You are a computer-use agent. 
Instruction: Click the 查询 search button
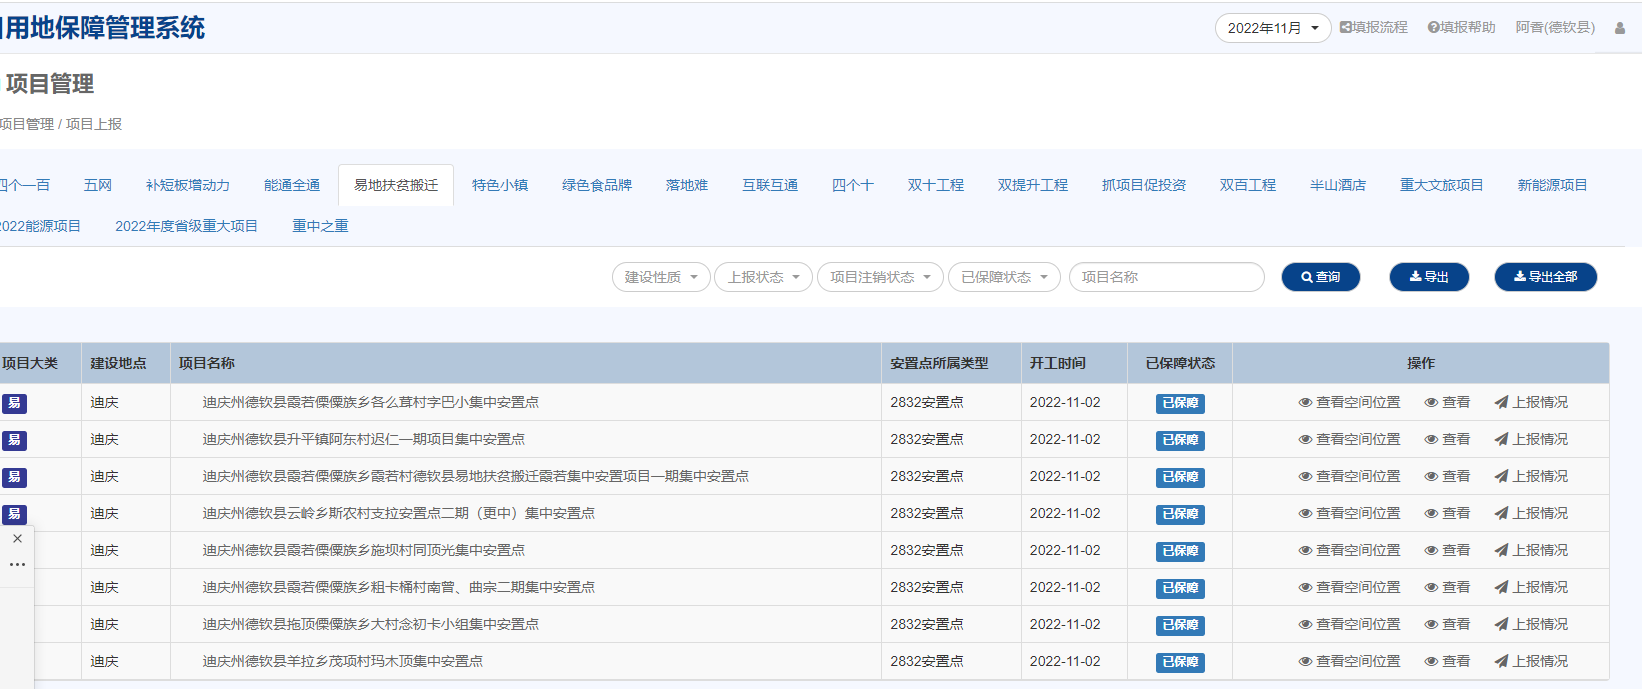point(1320,277)
